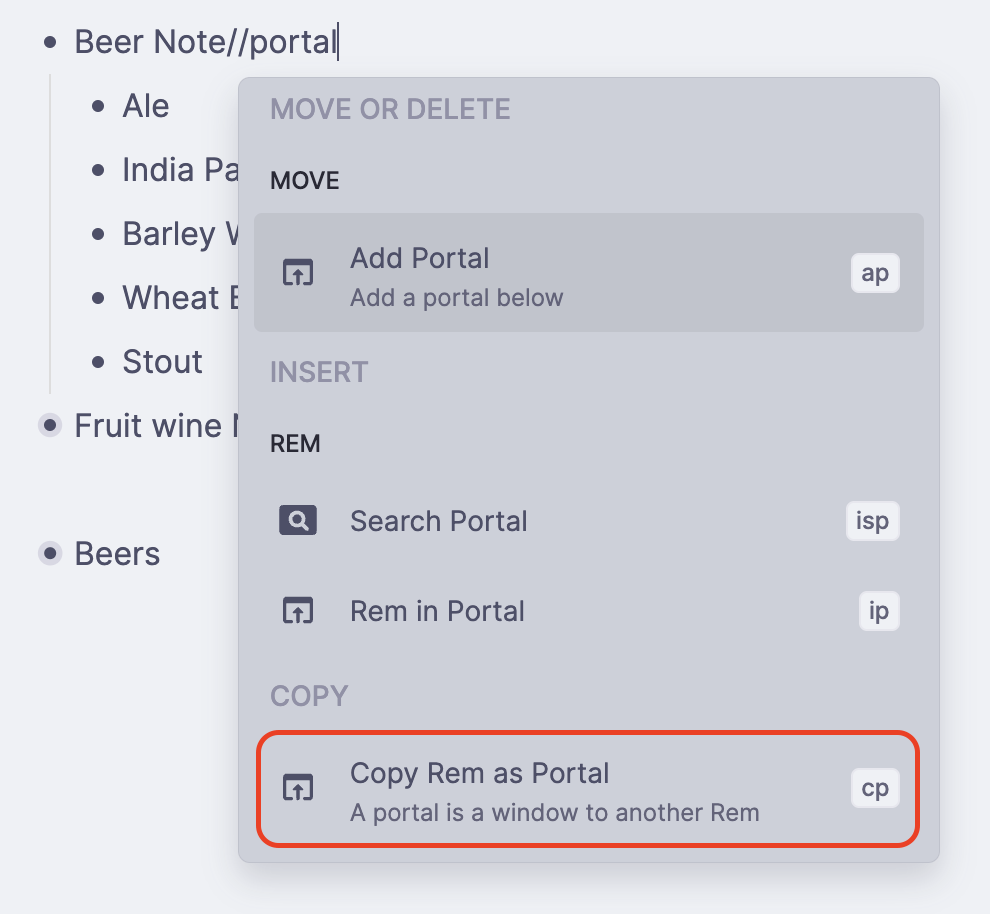The width and height of the screenshot is (990, 914).
Task: Click the Add Portal icon
Action: (x=298, y=272)
